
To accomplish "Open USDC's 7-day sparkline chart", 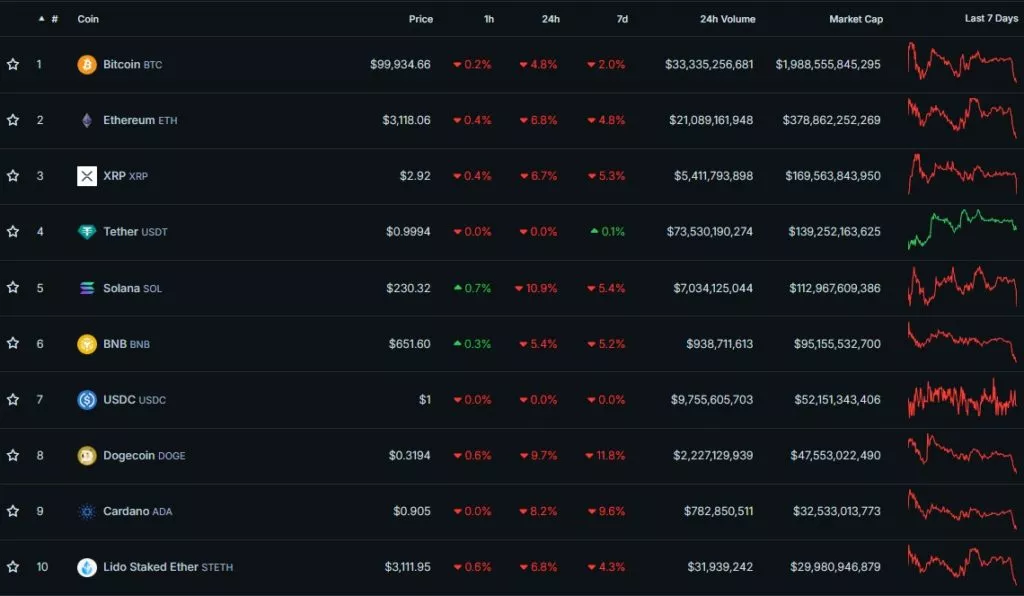I will click(x=962, y=398).
